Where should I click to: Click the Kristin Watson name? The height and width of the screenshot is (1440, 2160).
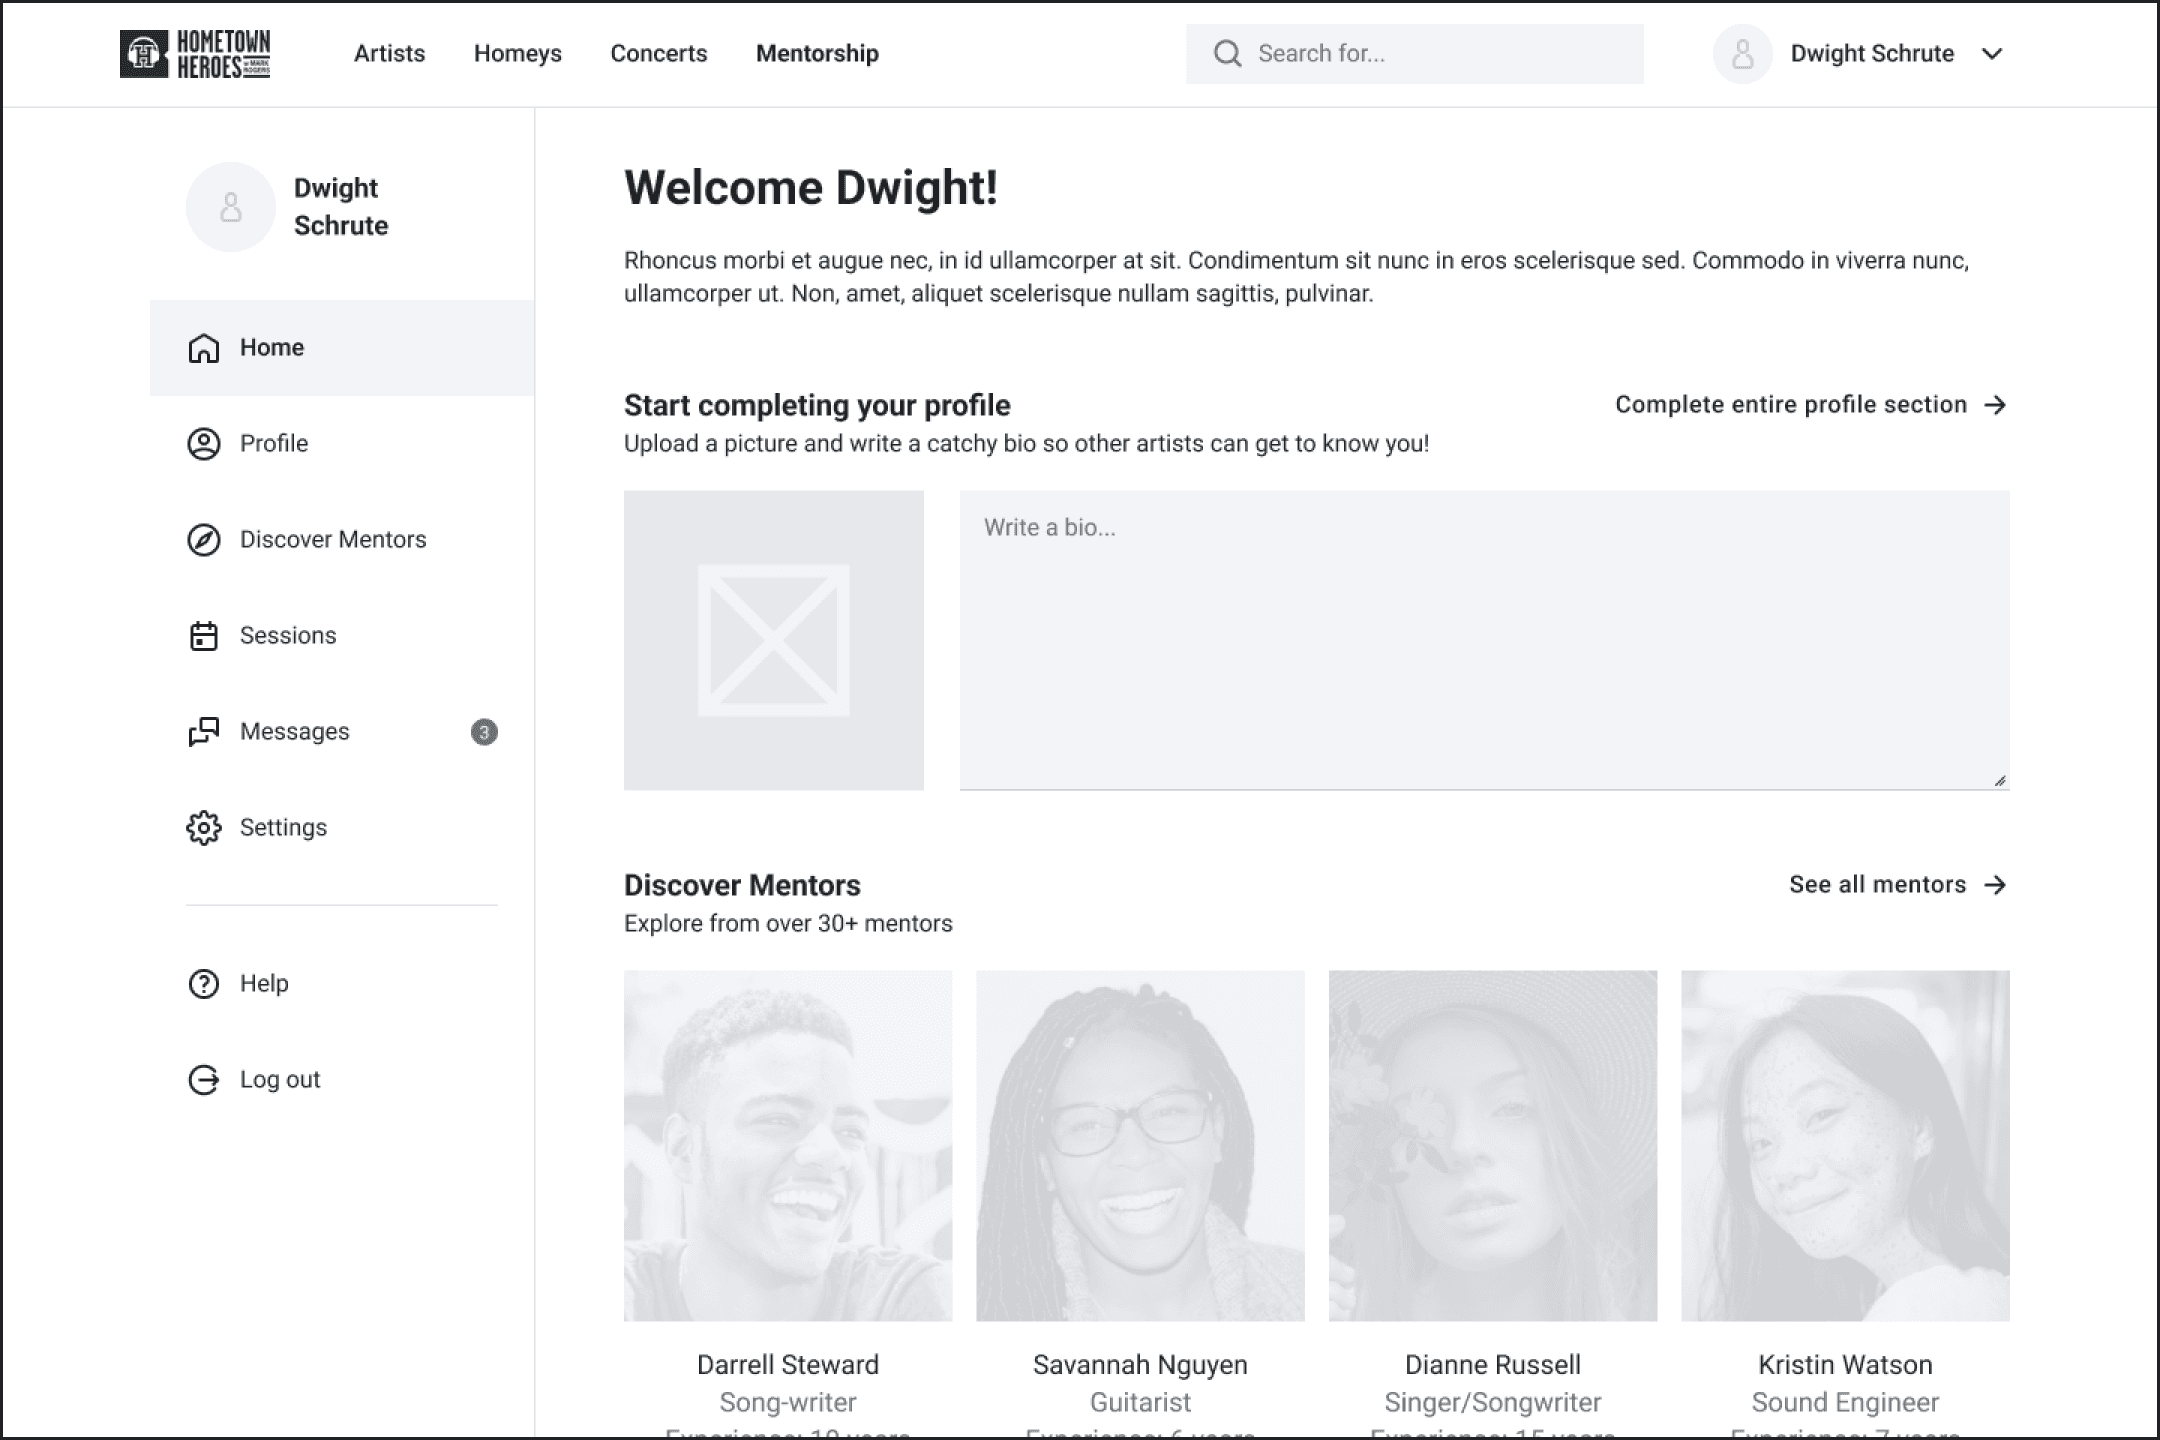tap(1845, 1365)
